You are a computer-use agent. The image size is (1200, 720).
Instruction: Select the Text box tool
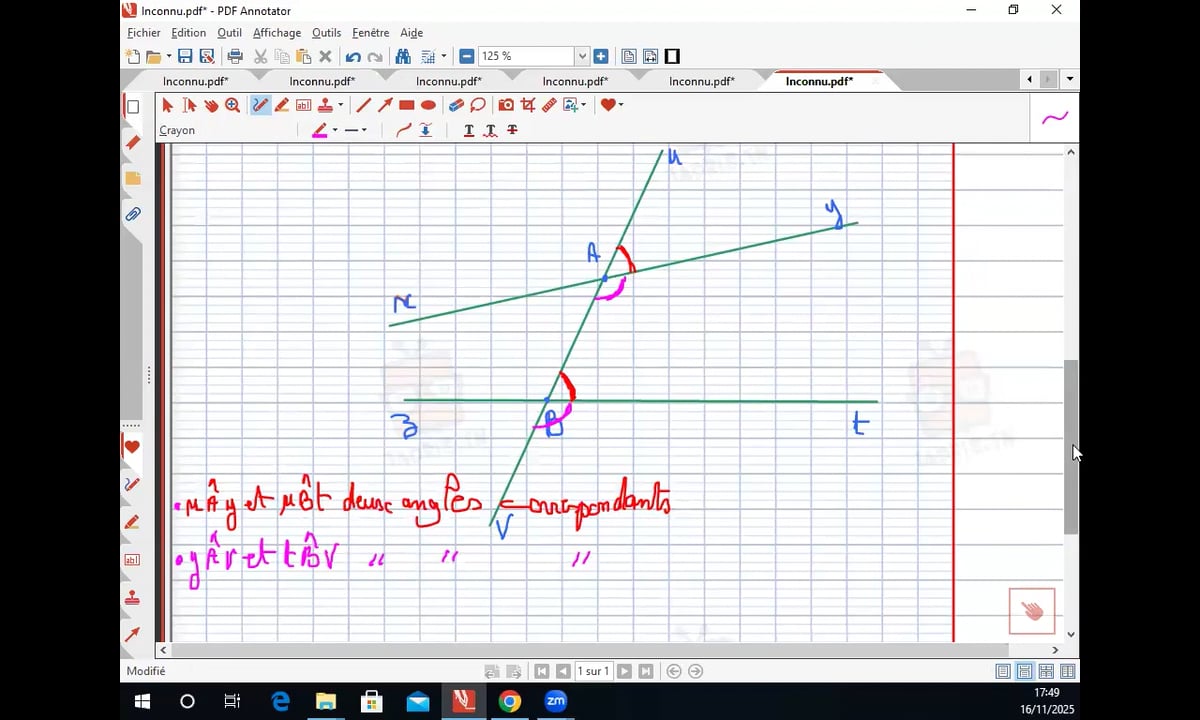(304, 105)
